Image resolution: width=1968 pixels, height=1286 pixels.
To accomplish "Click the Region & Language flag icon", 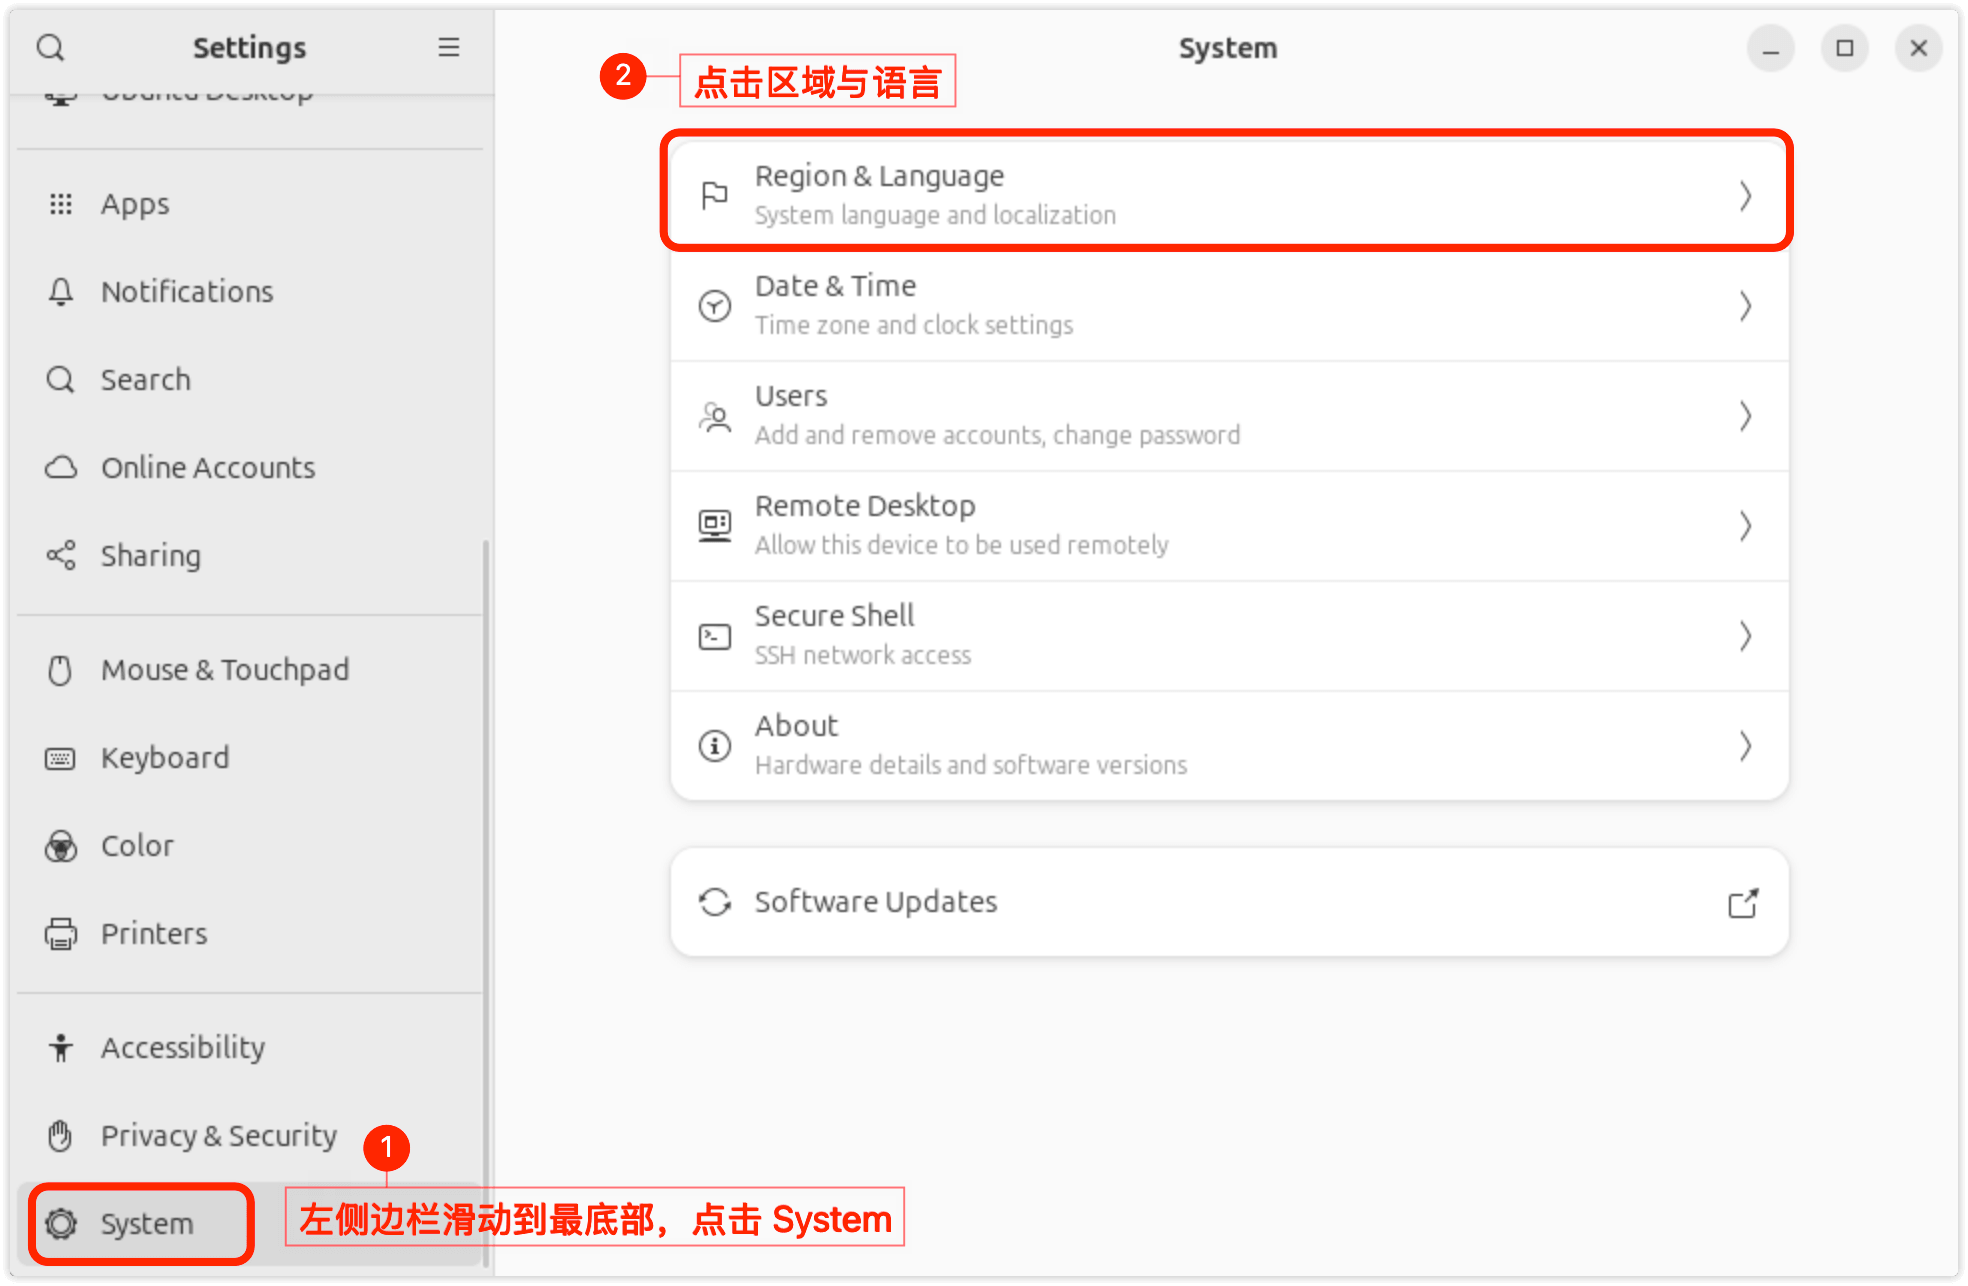I will [x=714, y=195].
